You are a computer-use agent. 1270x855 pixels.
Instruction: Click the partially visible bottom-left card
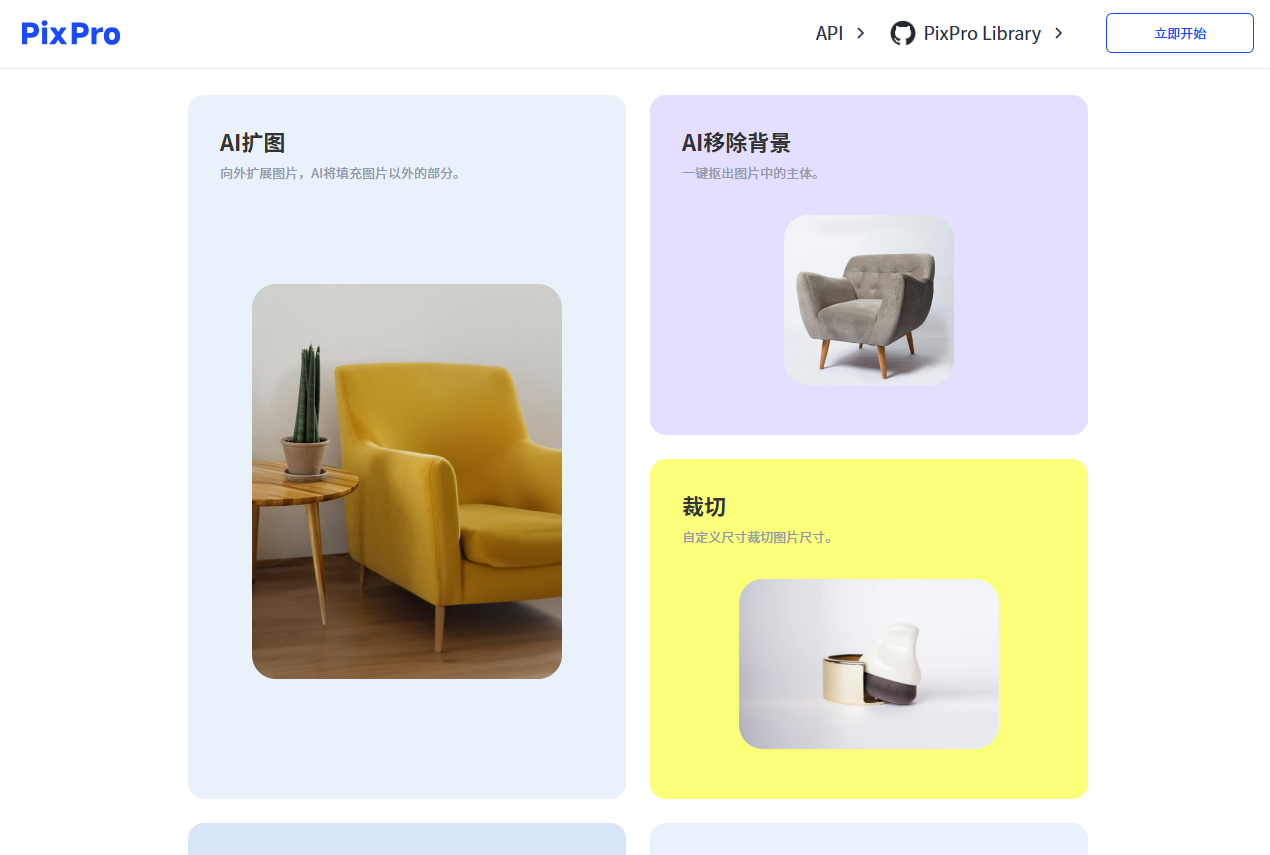pos(407,839)
